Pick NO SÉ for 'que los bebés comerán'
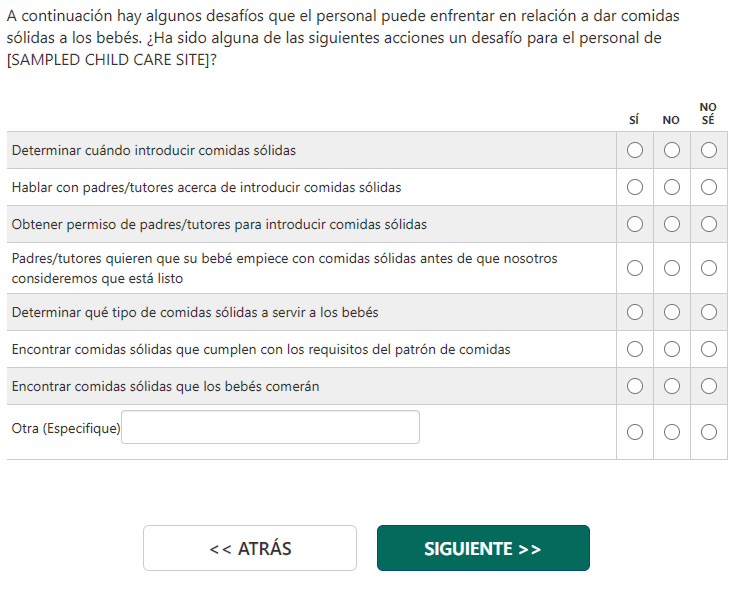The image size is (738, 590). [x=709, y=386]
